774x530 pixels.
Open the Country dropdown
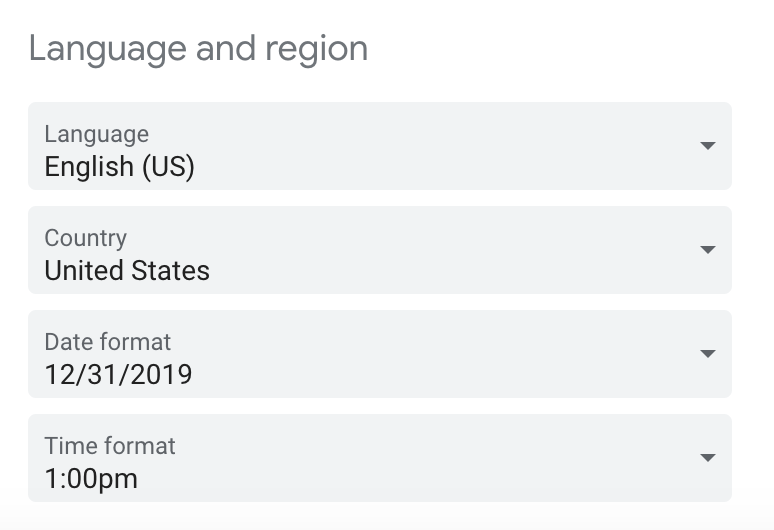click(x=380, y=250)
